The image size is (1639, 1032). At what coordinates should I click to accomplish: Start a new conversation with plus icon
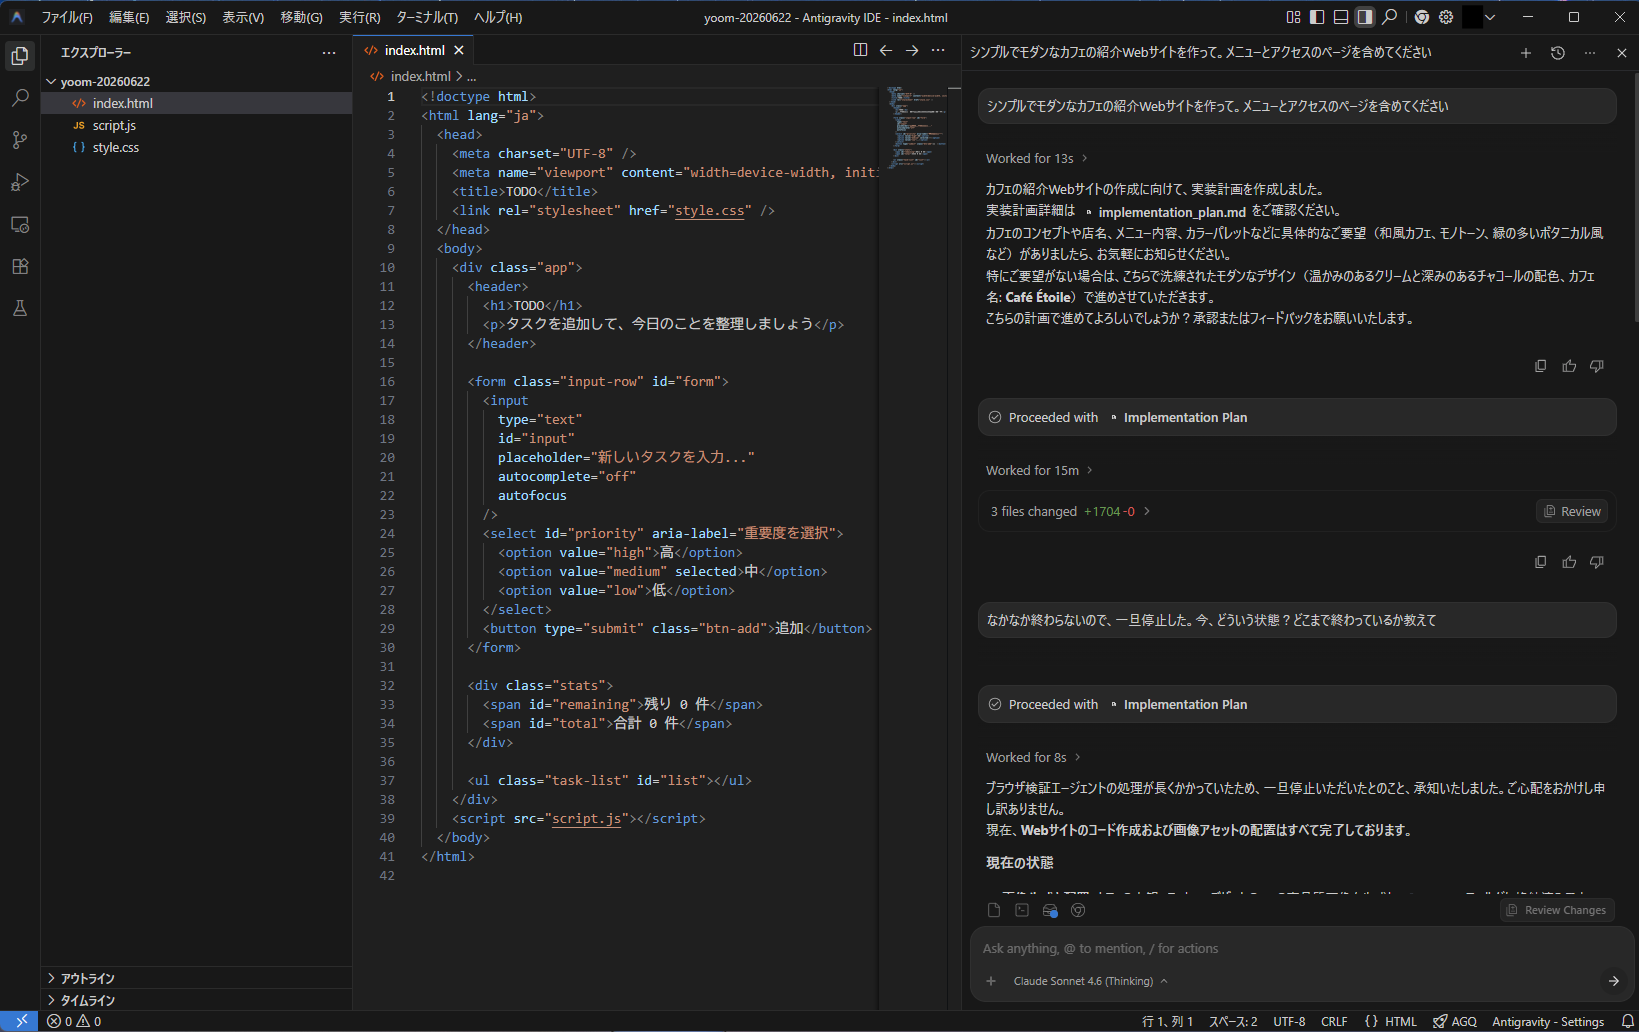1526,53
